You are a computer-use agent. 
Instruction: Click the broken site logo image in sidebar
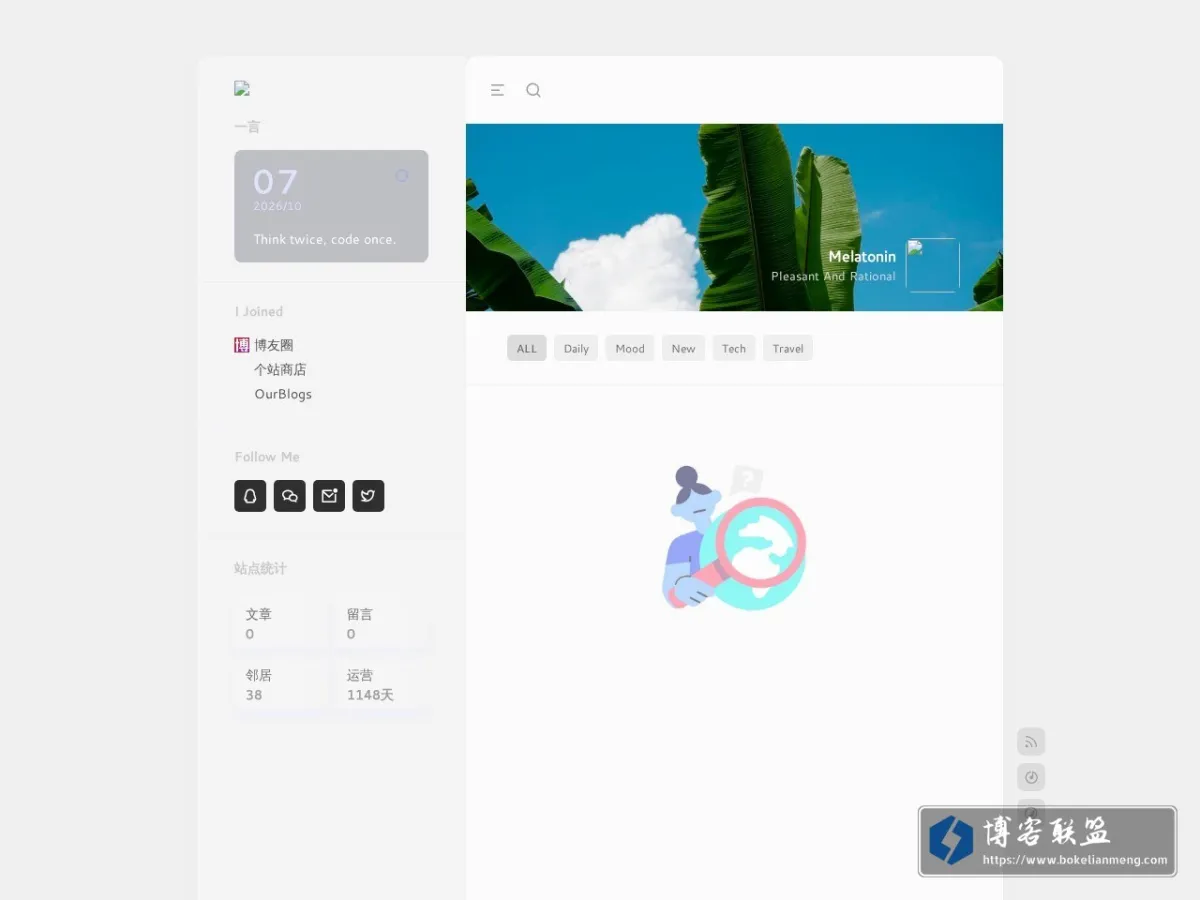tap(242, 89)
